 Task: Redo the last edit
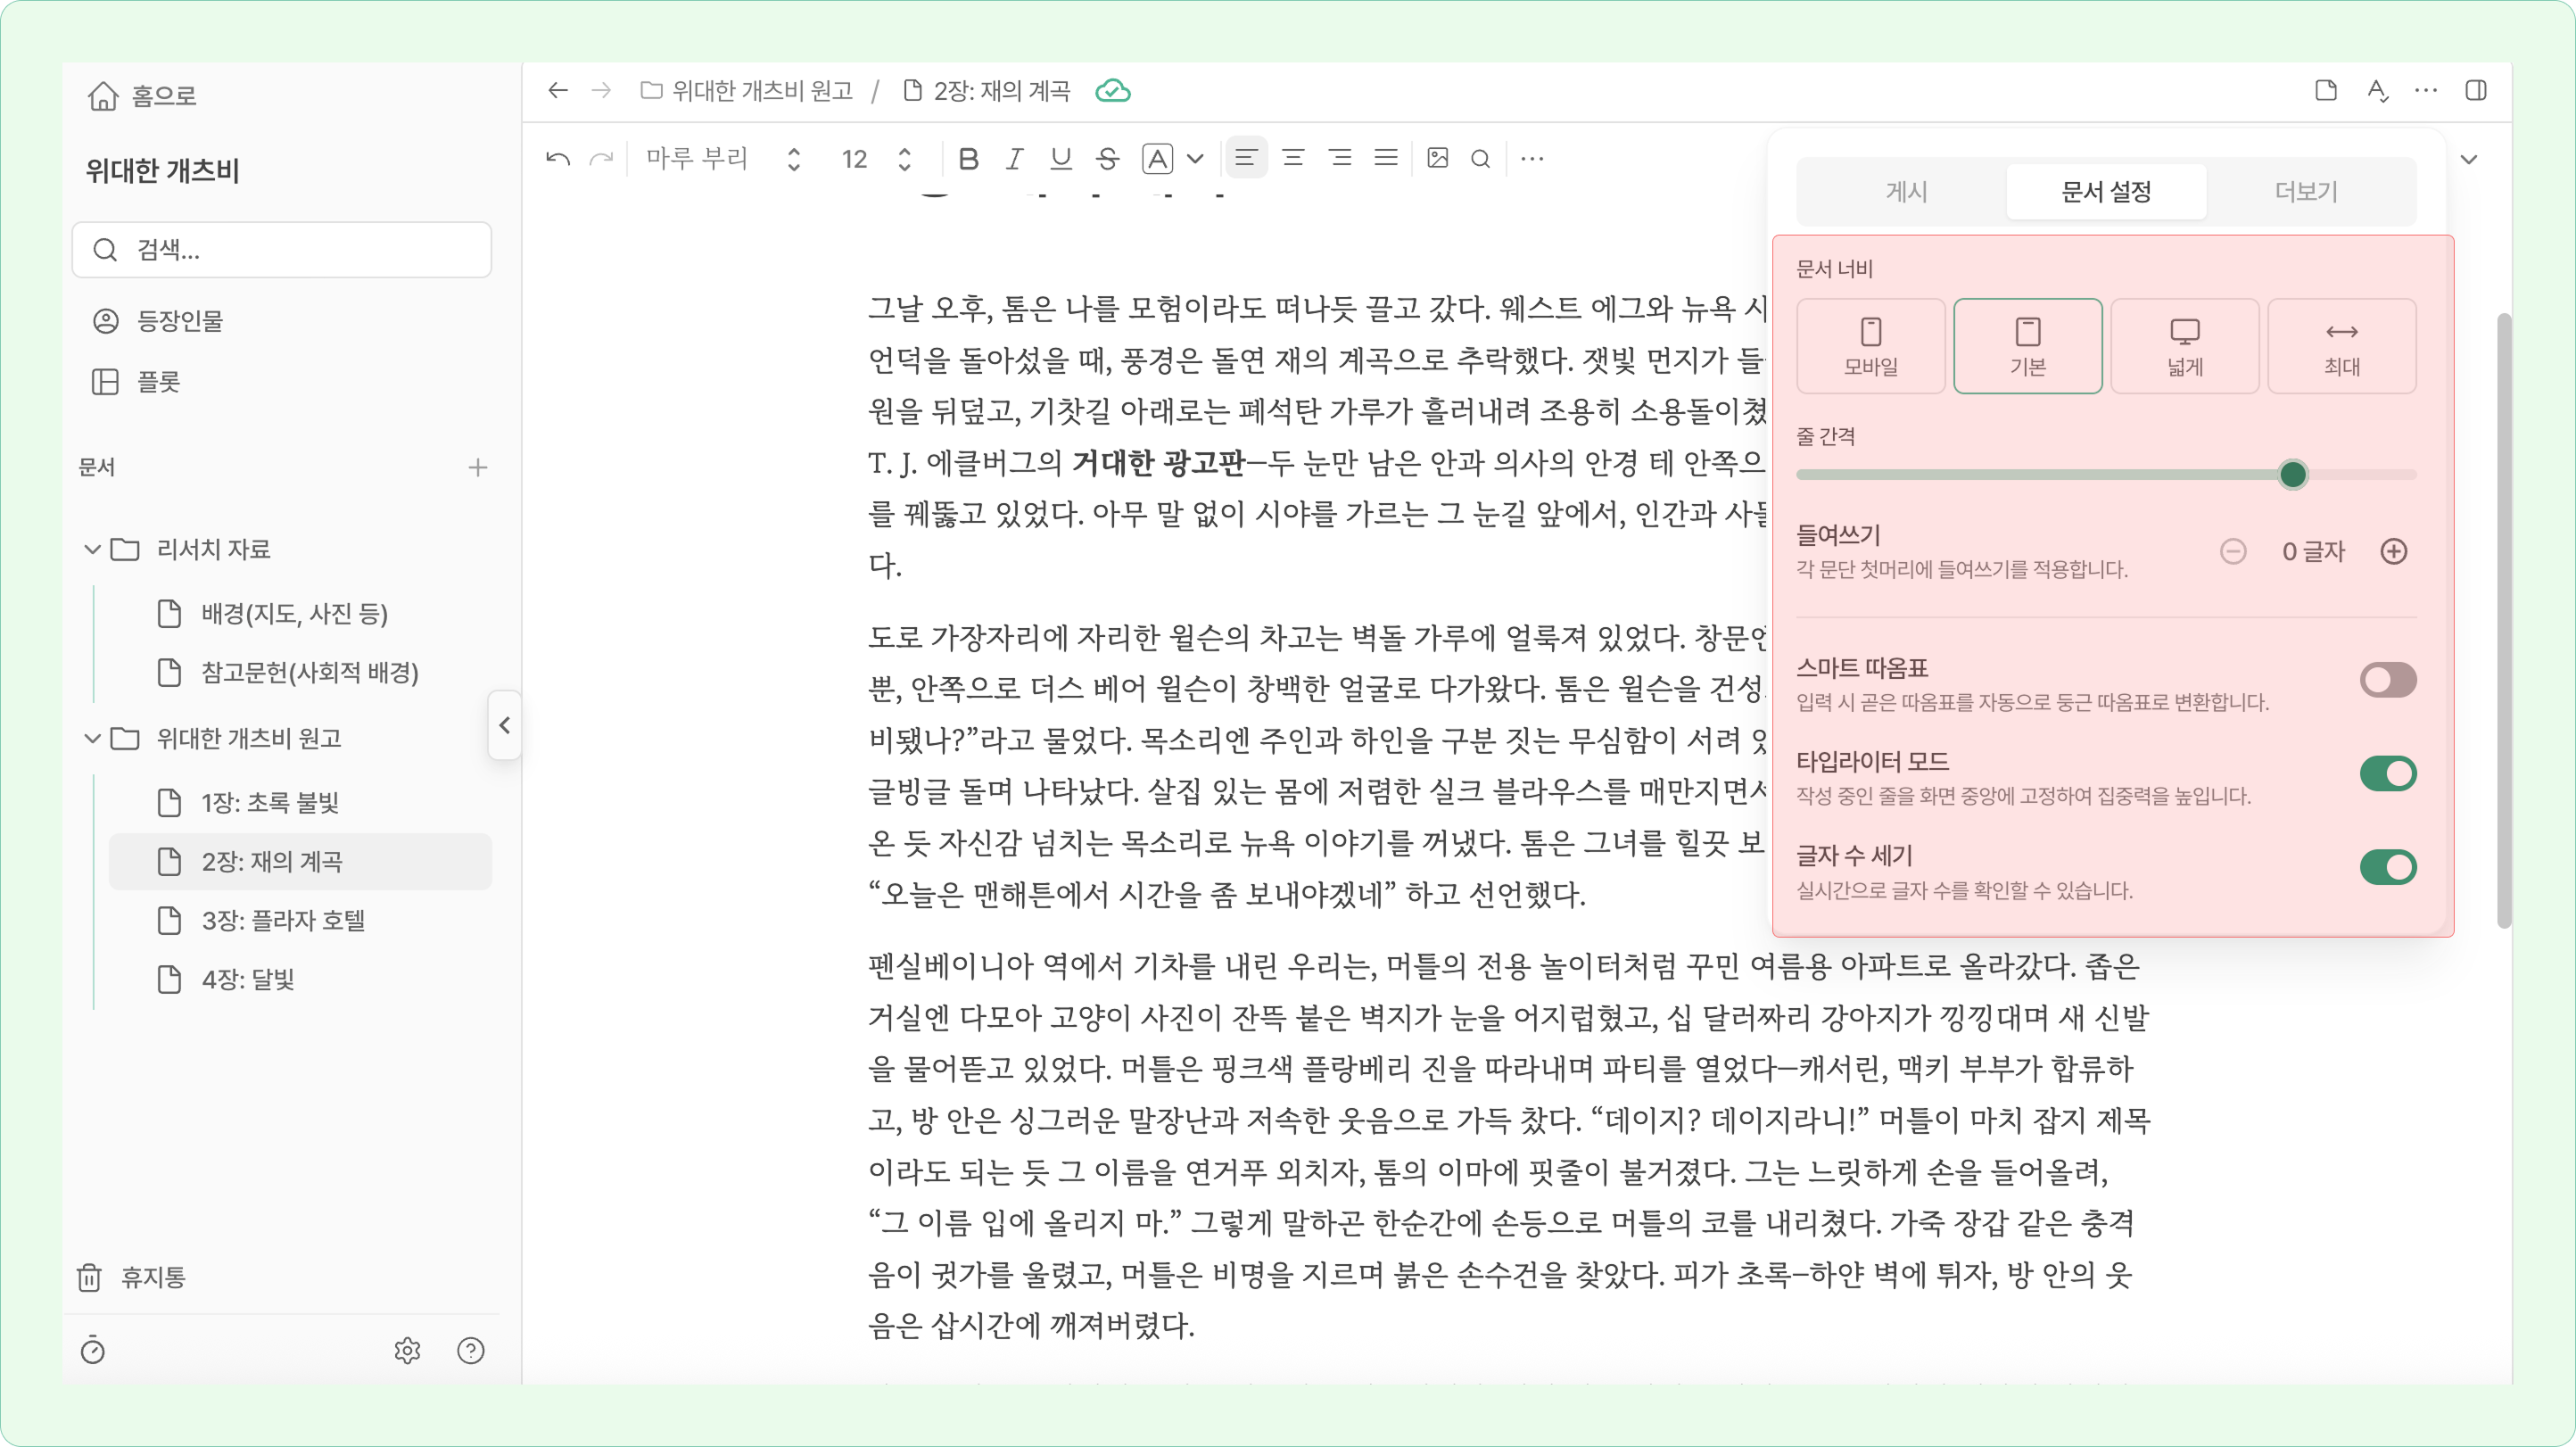pos(601,158)
